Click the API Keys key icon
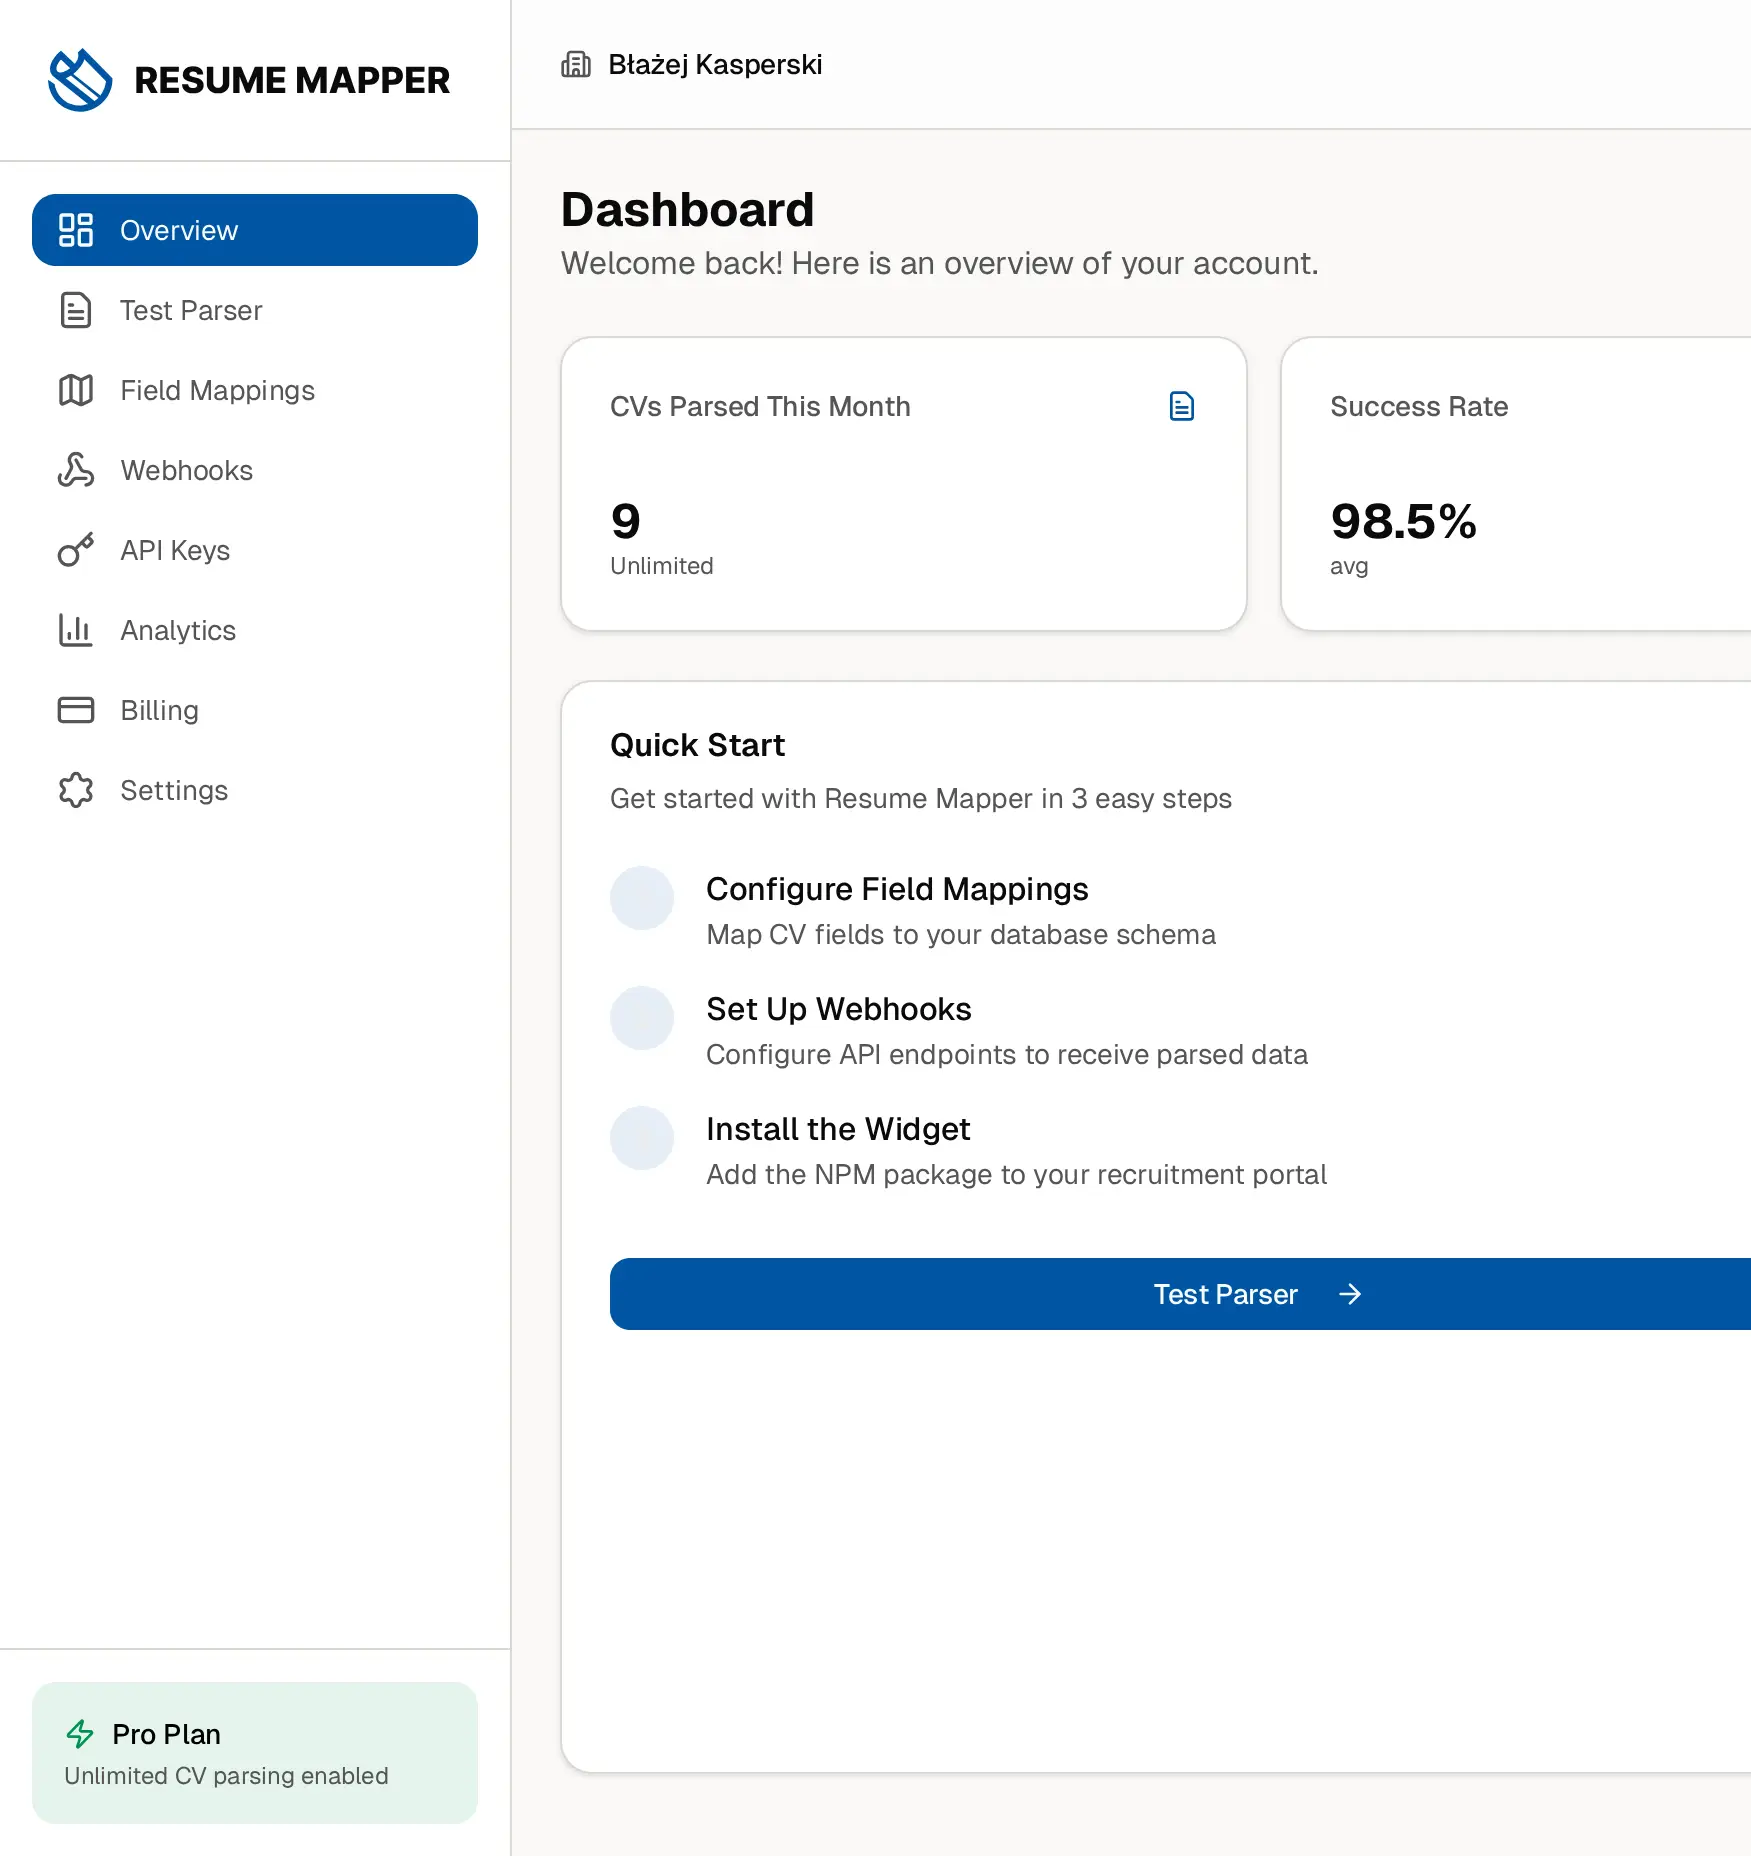 click(76, 550)
